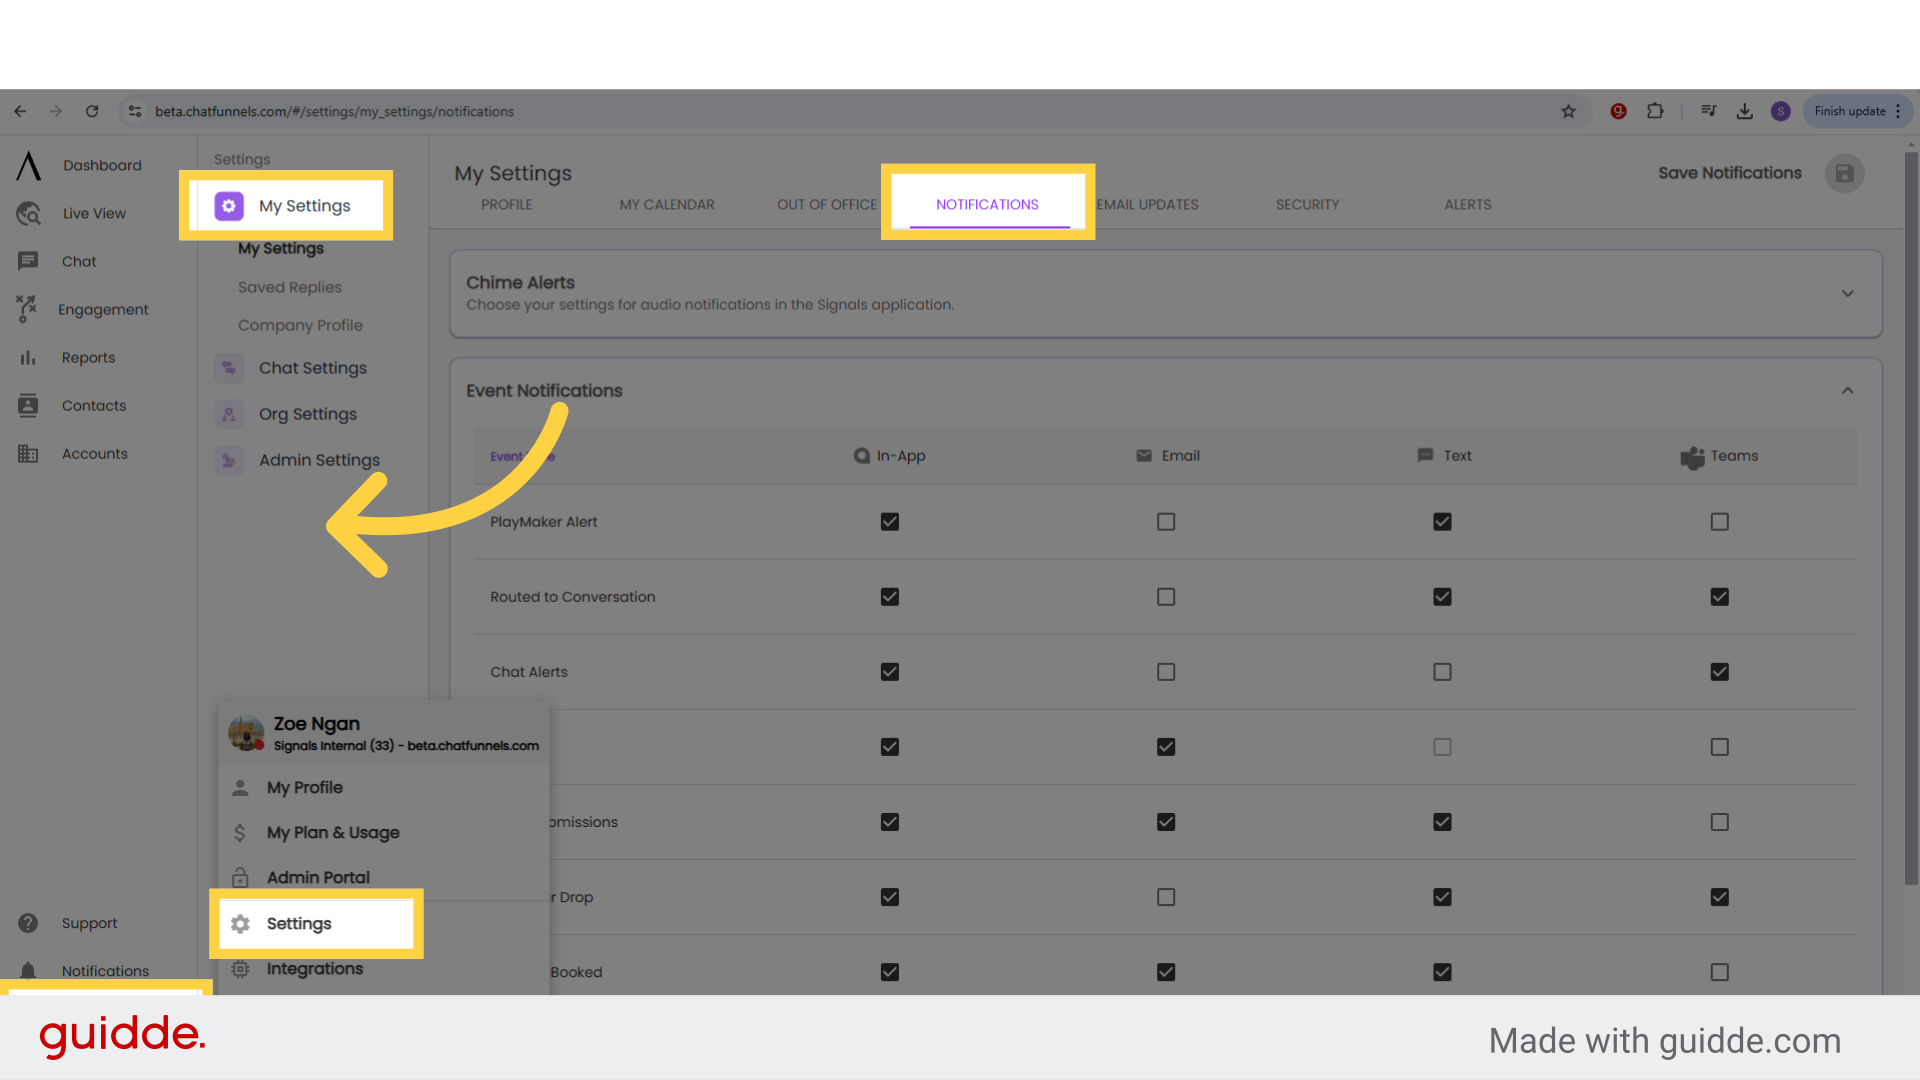The width and height of the screenshot is (1920, 1080).
Task: Reload the page in browser
Action: (x=92, y=111)
